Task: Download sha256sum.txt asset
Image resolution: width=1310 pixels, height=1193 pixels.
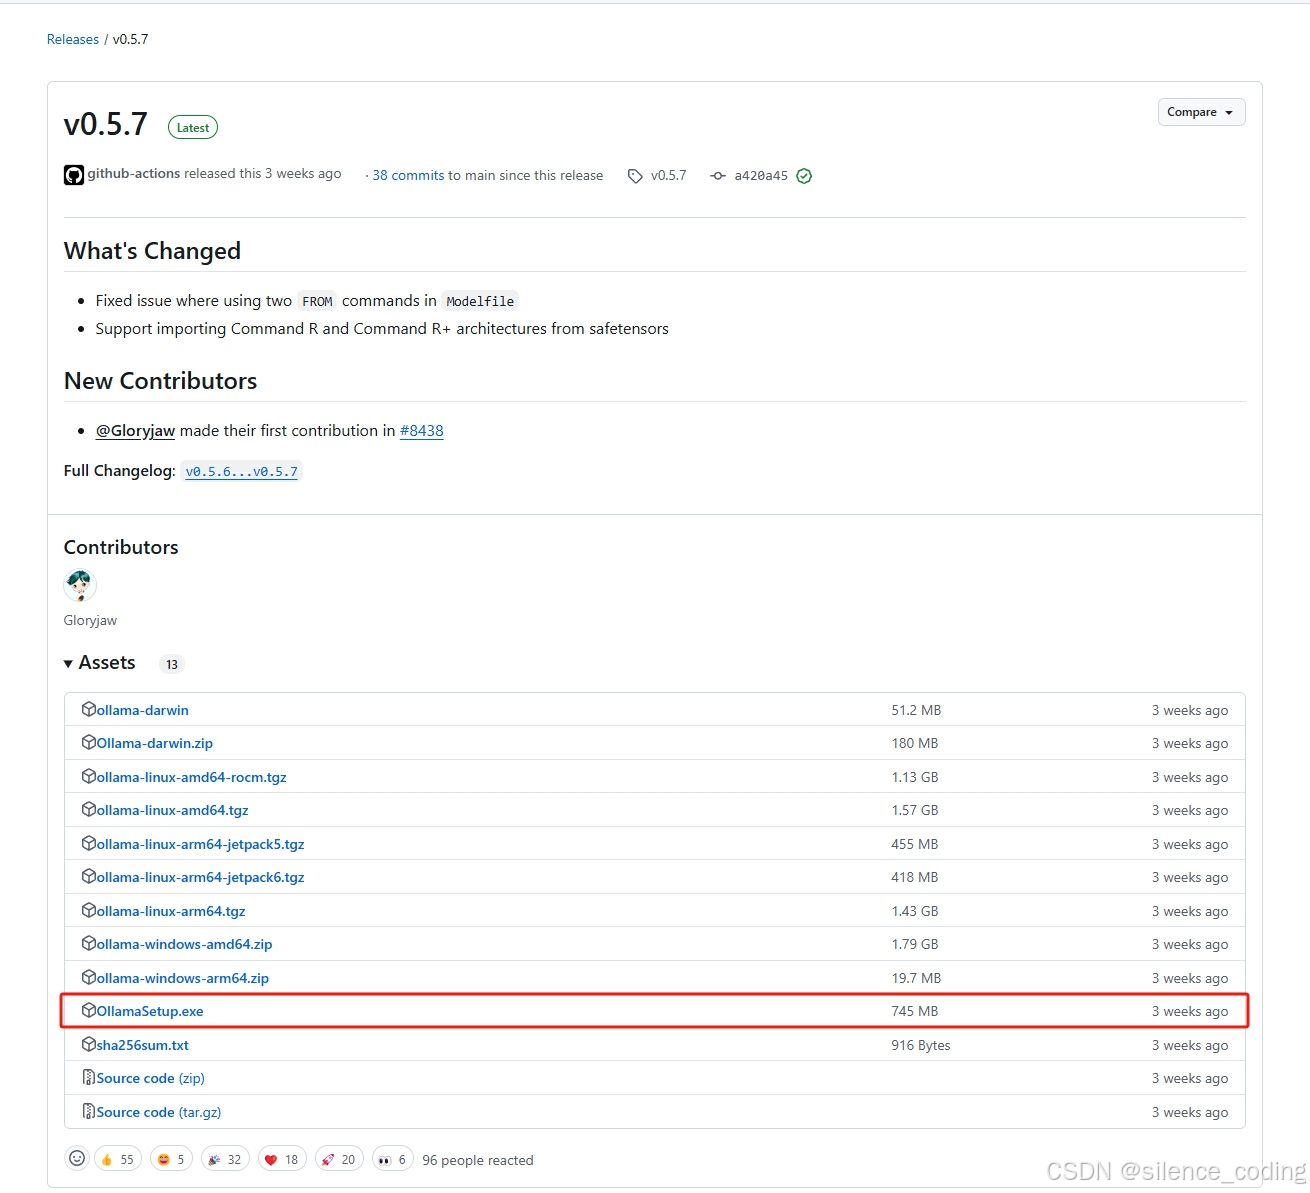Action: point(143,1045)
